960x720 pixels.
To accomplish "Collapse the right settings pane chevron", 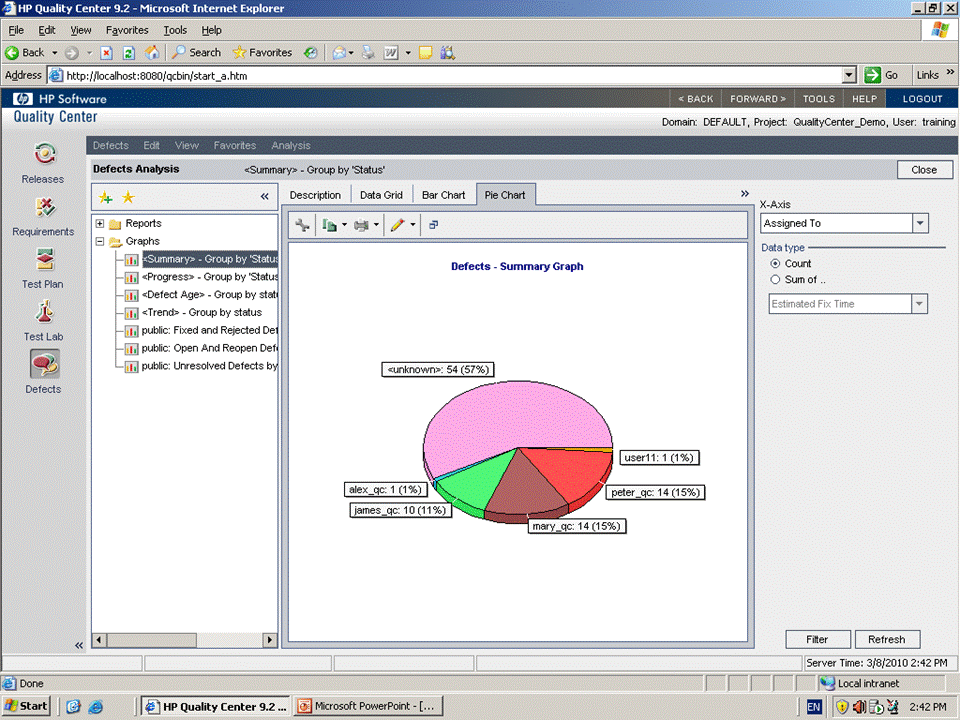I will [744, 193].
